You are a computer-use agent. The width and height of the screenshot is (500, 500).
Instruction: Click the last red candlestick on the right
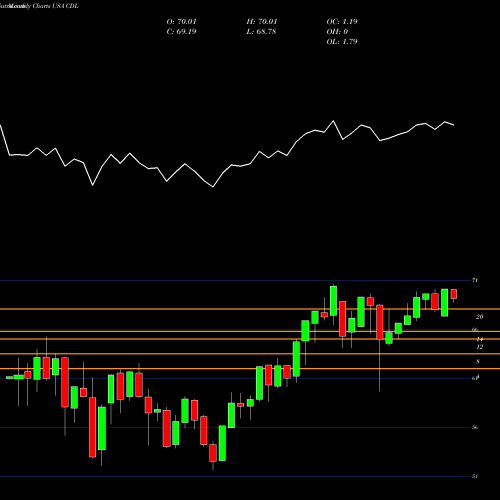click(x=454, y=294)
